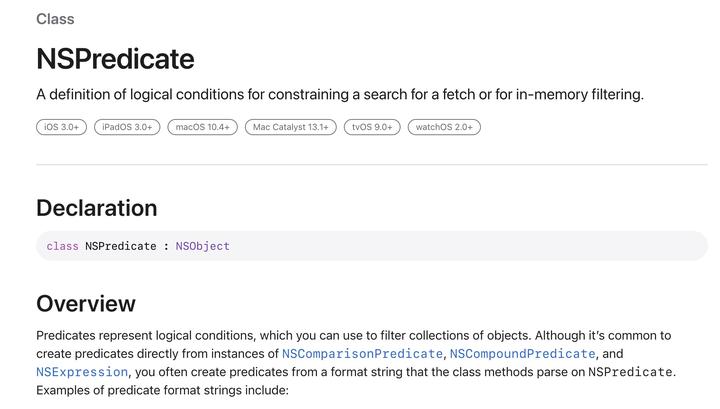
Task: Click the large NSPredicate page title
Action: (x=115, y=59)
